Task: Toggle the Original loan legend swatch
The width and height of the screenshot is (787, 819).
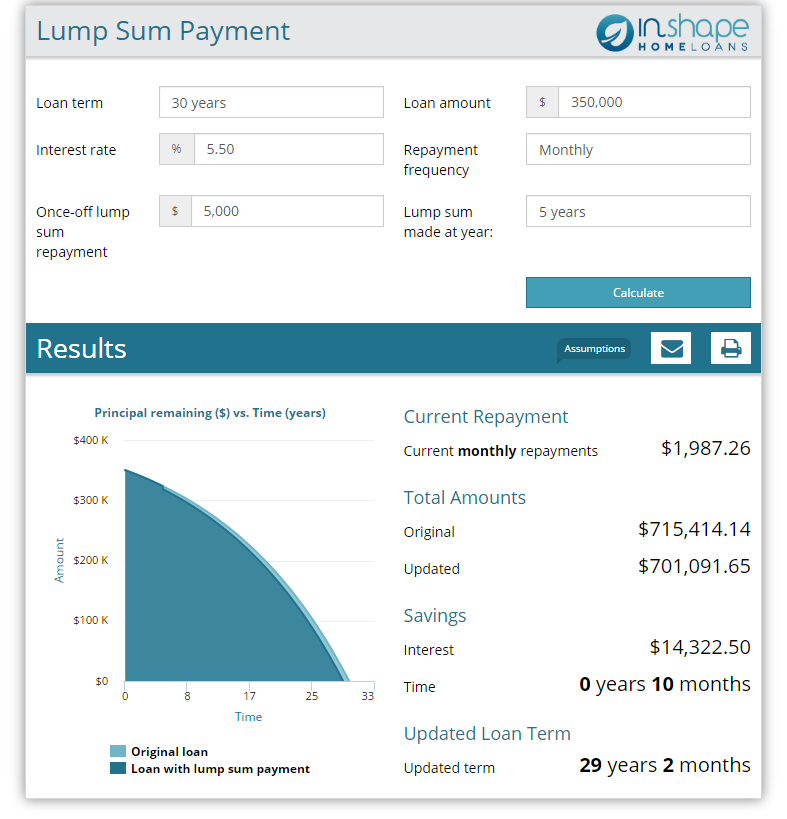Action: tap(118, 752)
